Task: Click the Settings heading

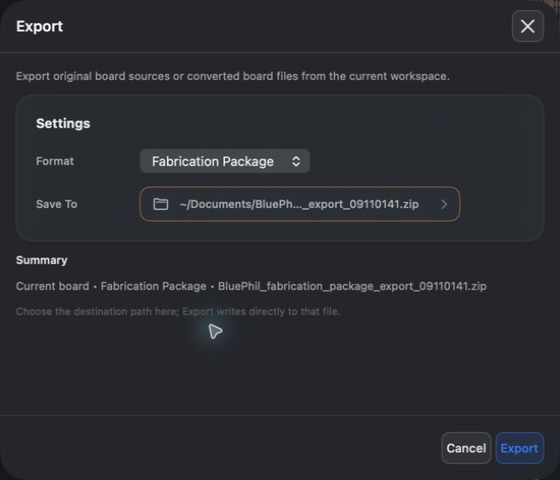Action: [x=63, y=123]
